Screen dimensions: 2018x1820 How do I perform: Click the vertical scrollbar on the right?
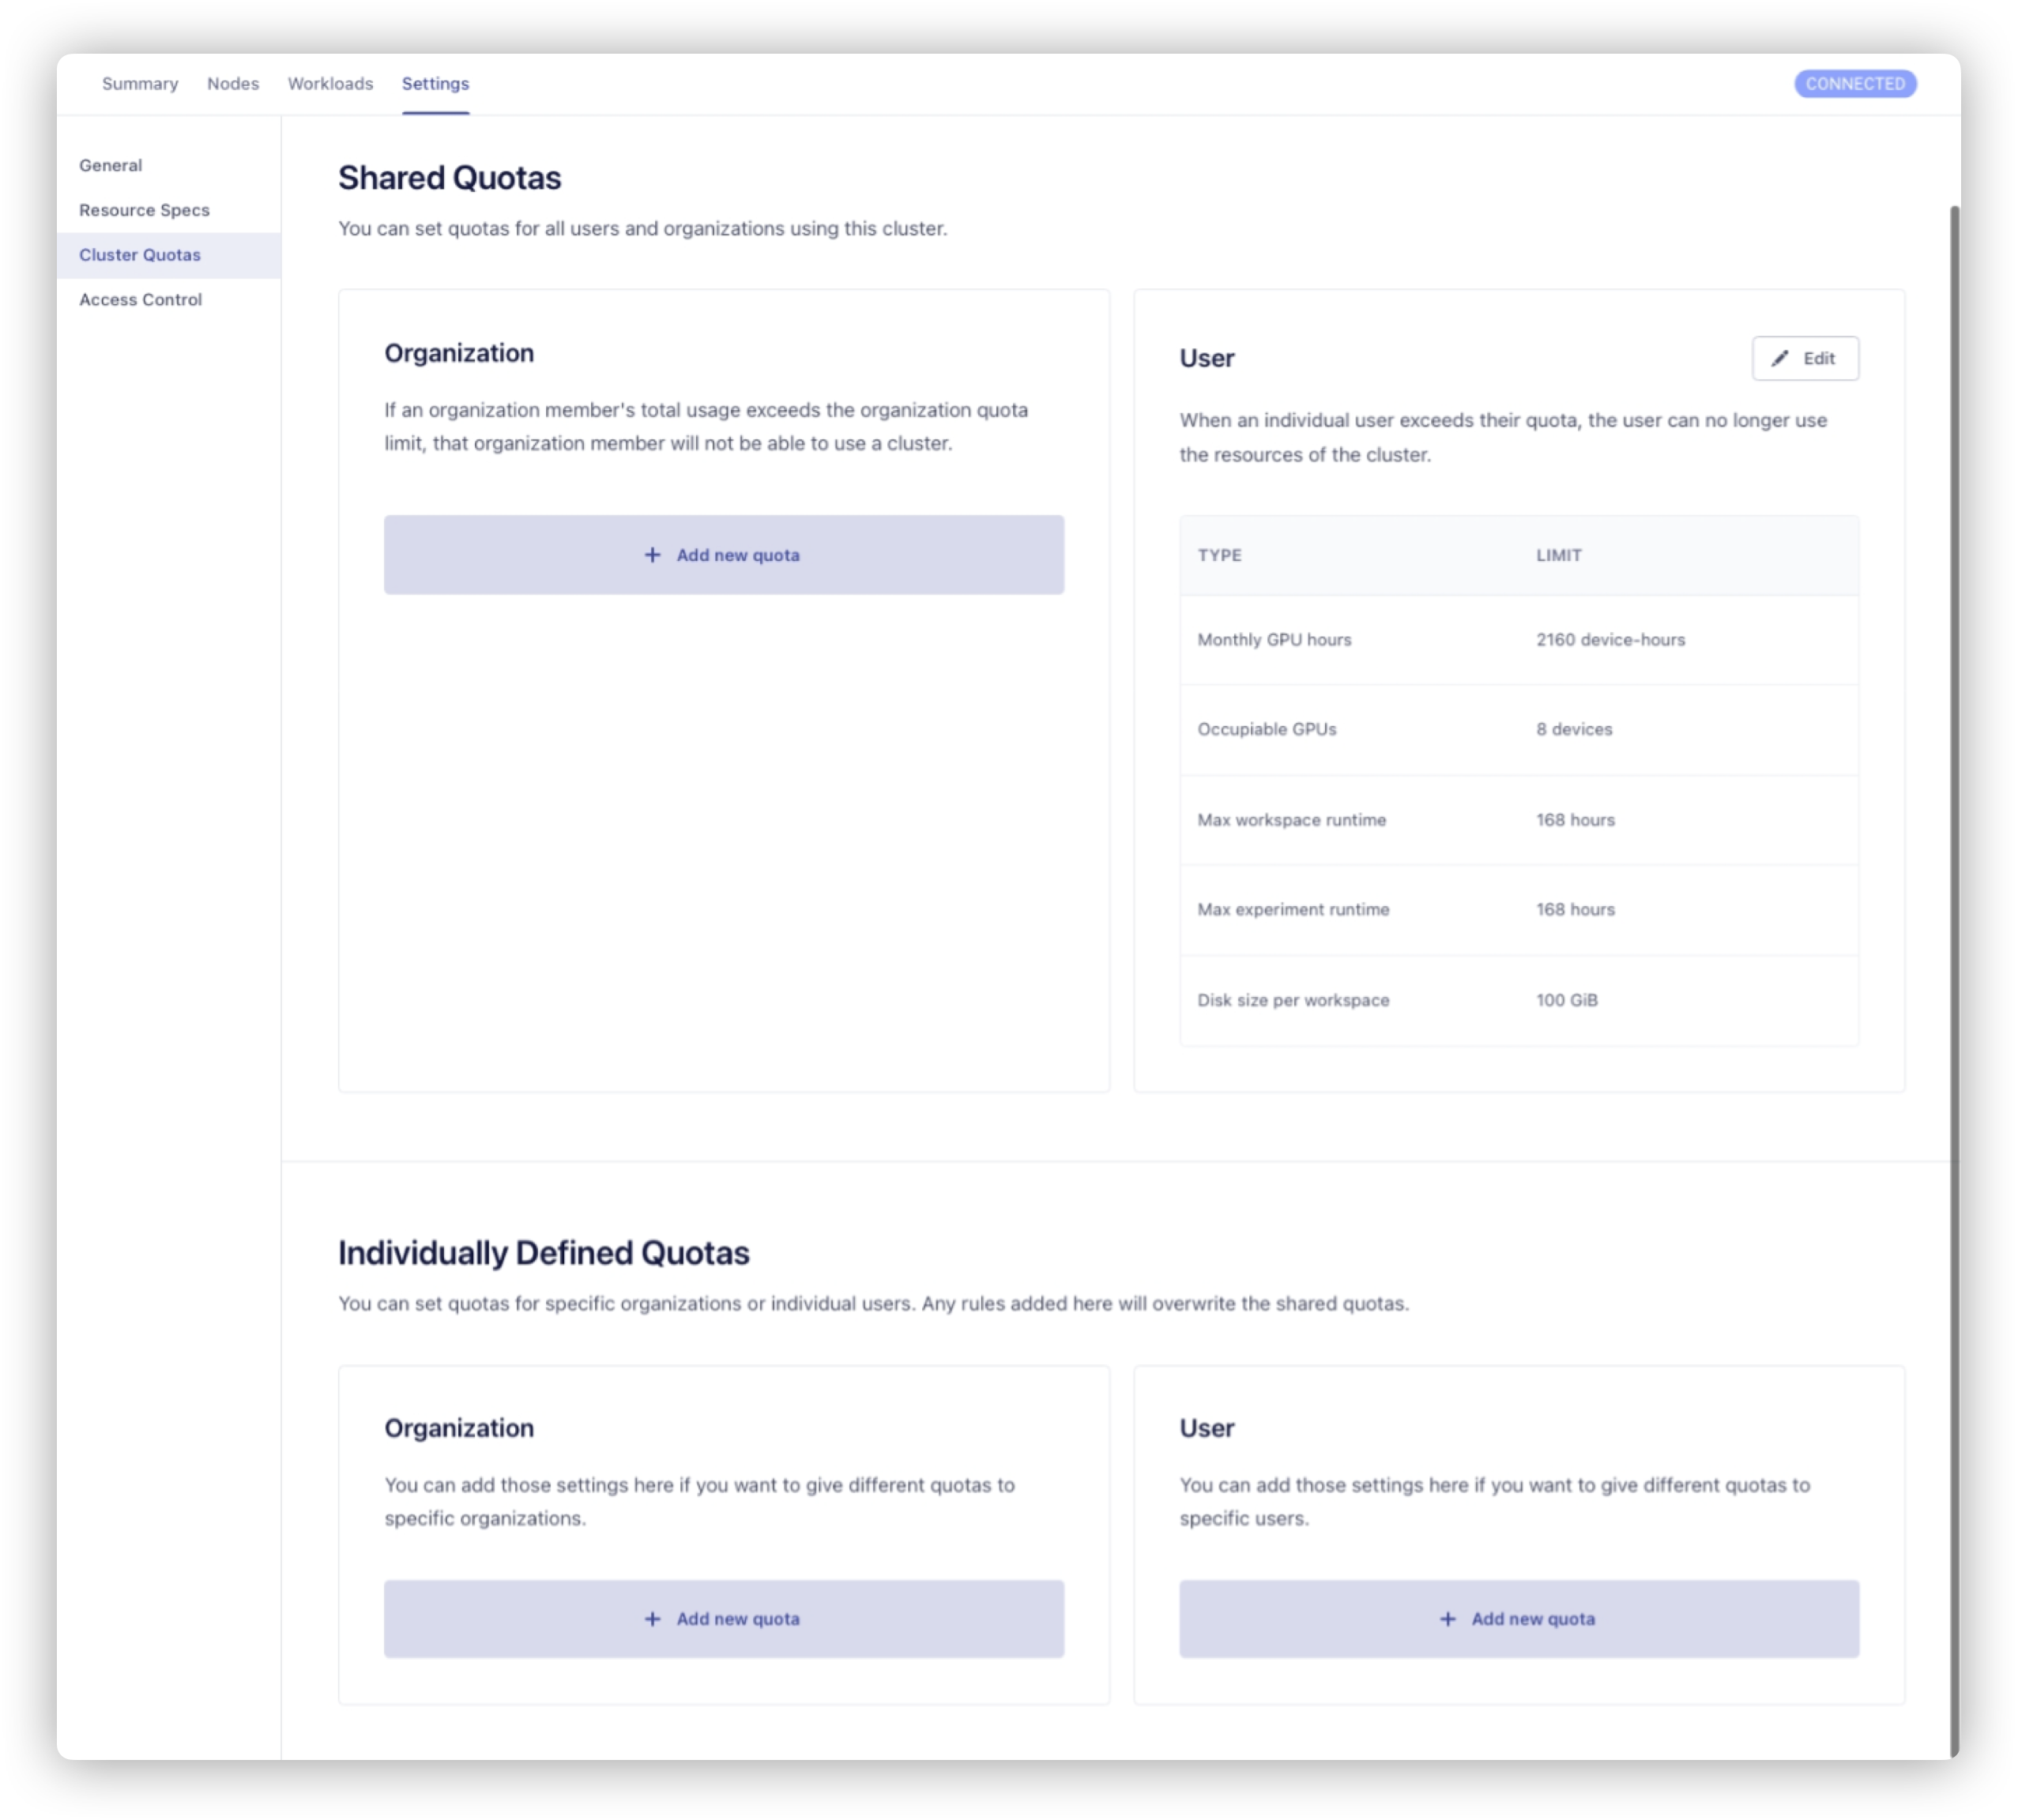(x=1954, y=900)
